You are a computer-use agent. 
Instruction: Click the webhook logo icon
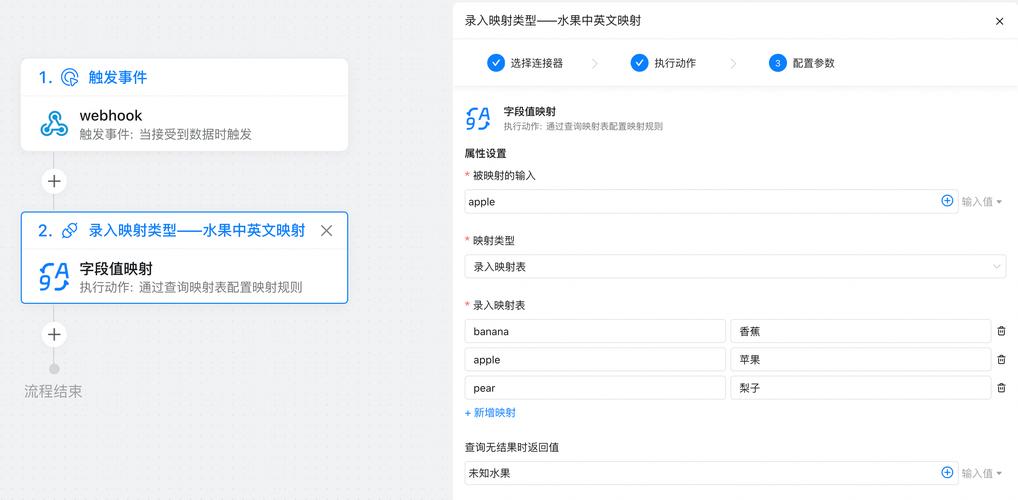pos(54,123)
